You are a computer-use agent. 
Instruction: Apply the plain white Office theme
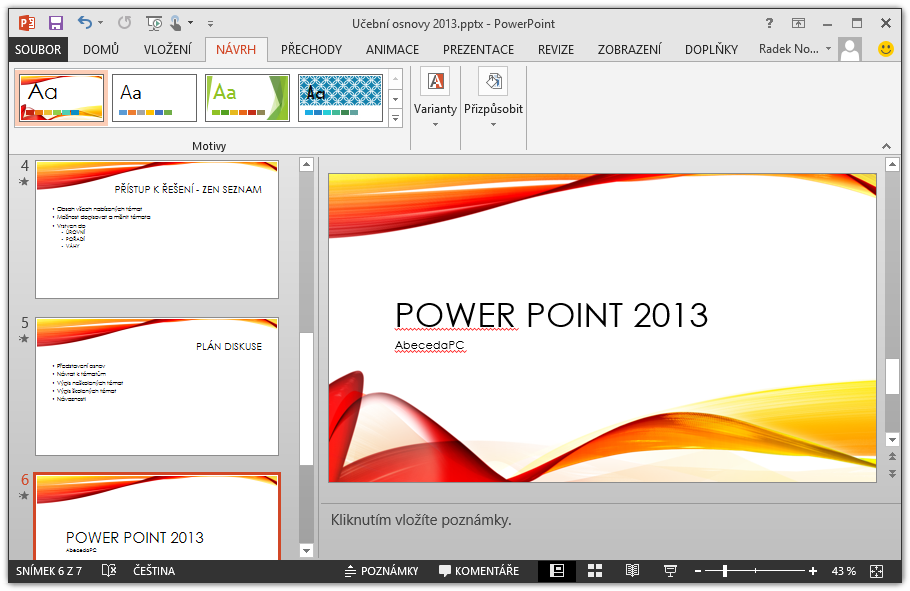[154, 98]
